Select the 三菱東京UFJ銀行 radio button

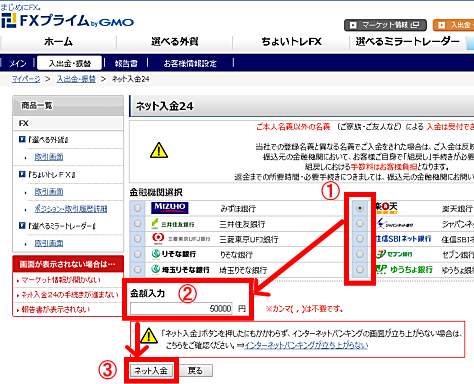(137, 239)
